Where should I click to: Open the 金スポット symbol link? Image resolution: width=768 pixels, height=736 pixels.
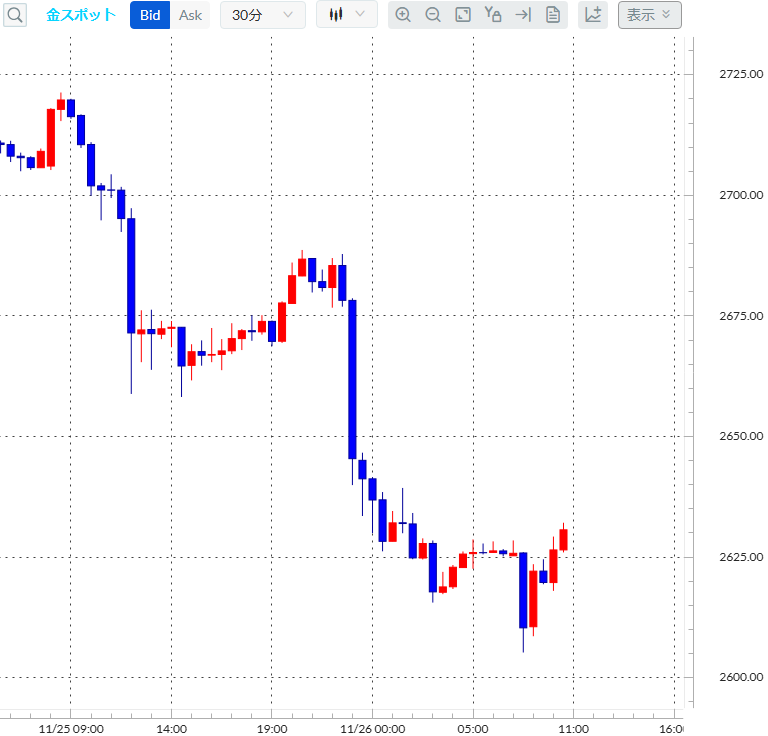tap(81, 15)
